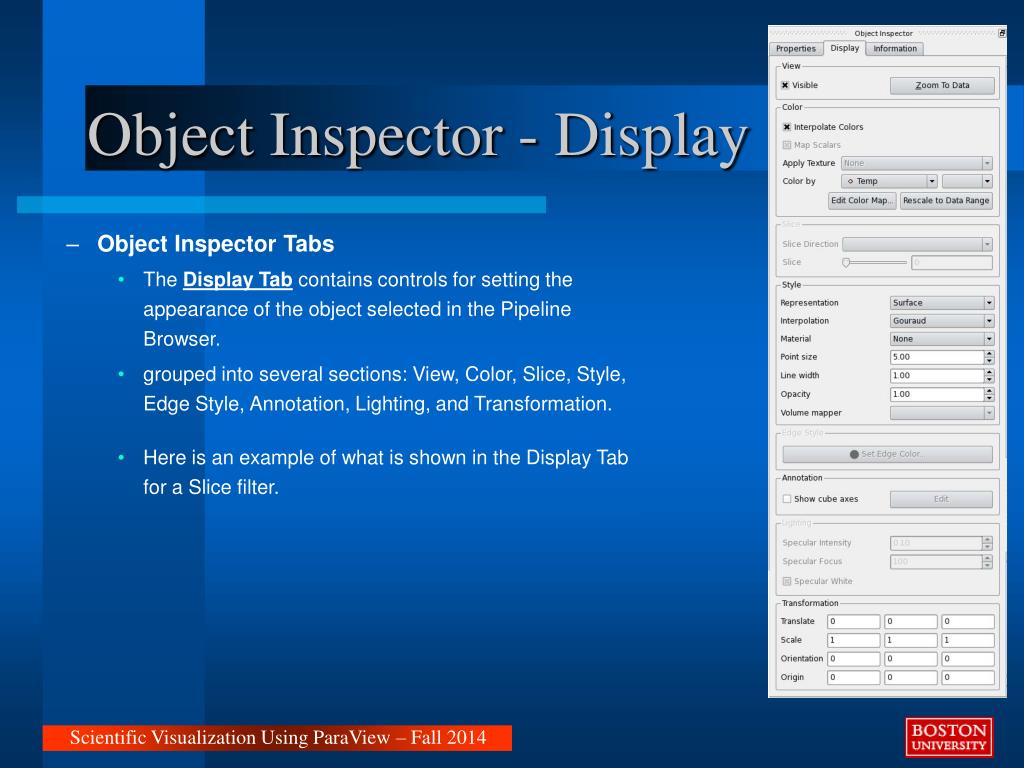The image size is (1024, 768).
Task: Open the Interpolation Gouraud dropdown
Action: (942, 321)
